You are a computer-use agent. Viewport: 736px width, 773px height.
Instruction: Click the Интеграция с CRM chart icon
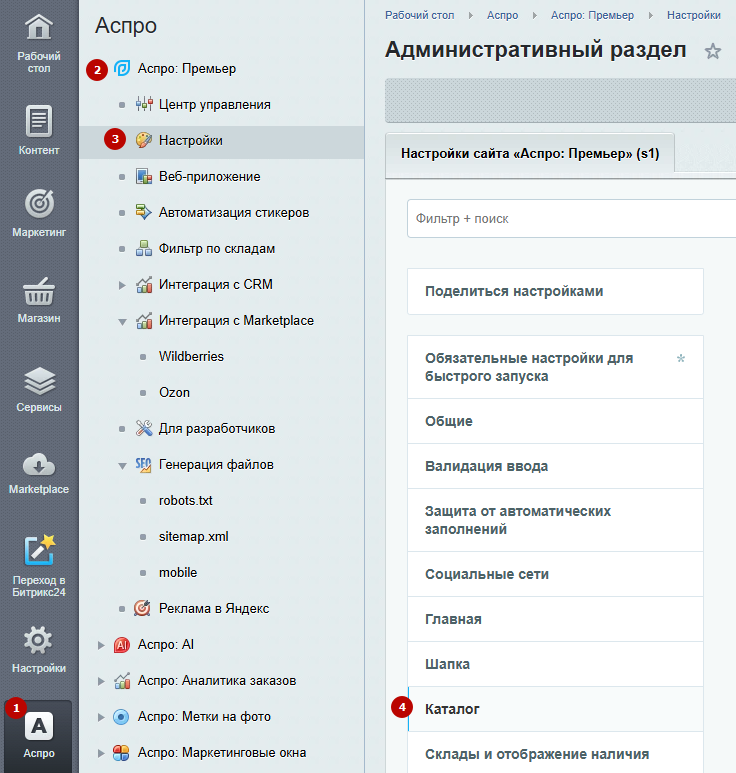pyautogui.click(x=144, y=284)
